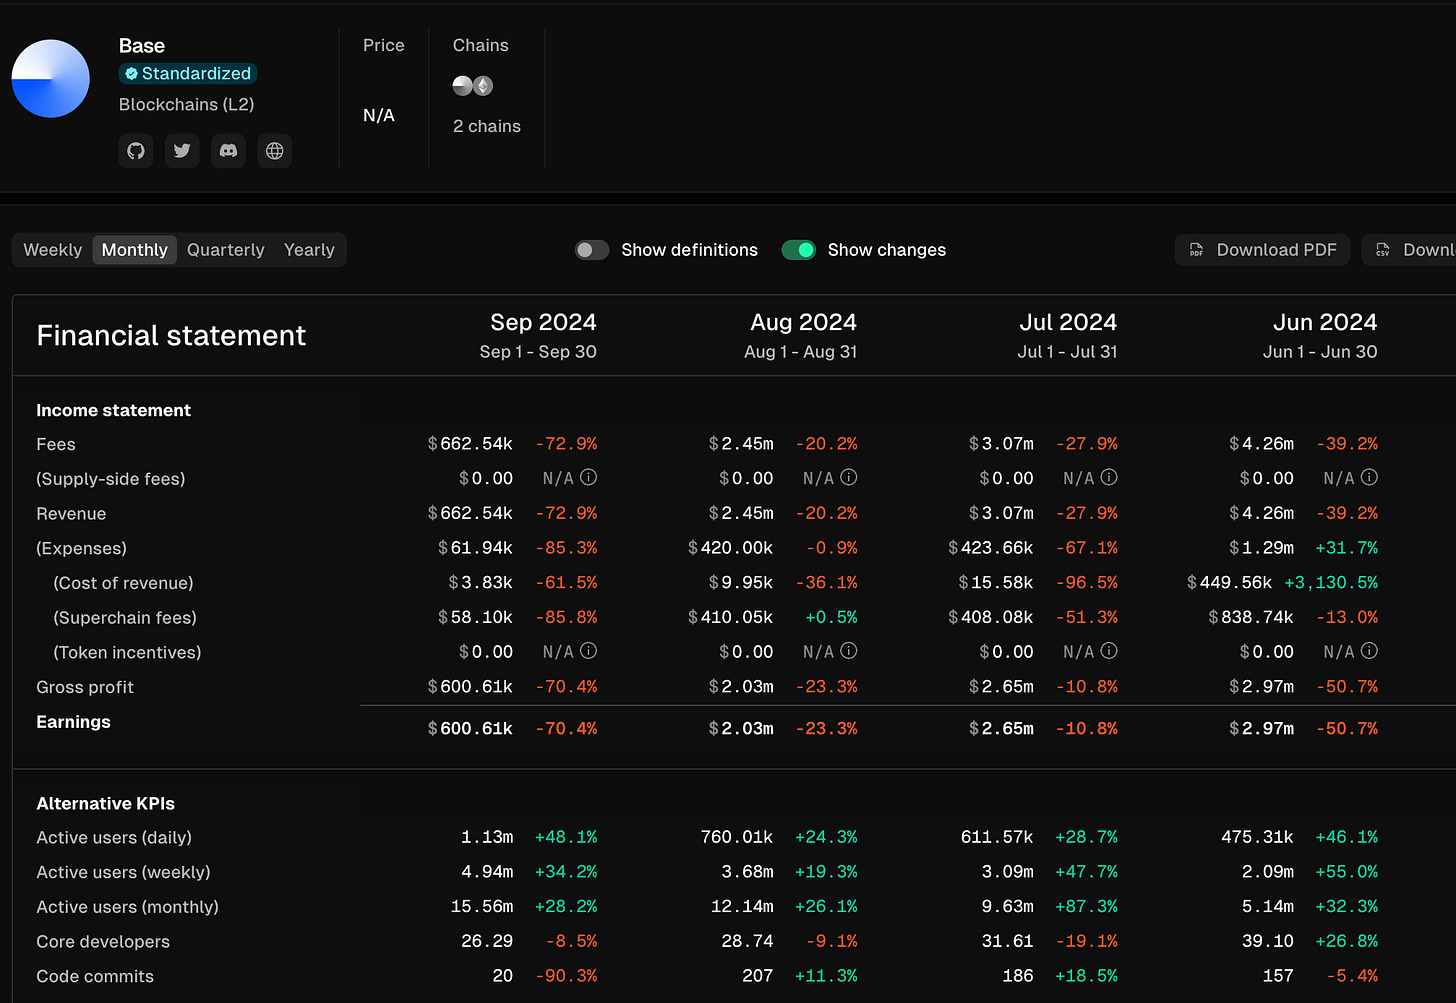Click the verified checkmark in Standardized badge

pos(131,74)
